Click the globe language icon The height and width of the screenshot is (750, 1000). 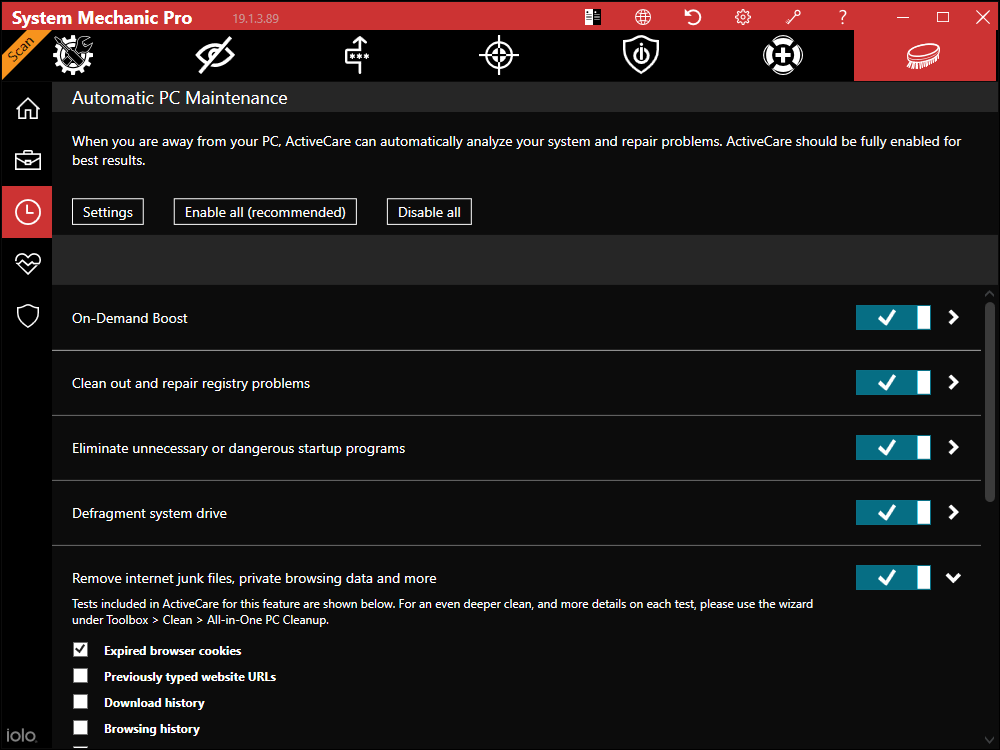(x=643, y=17)
